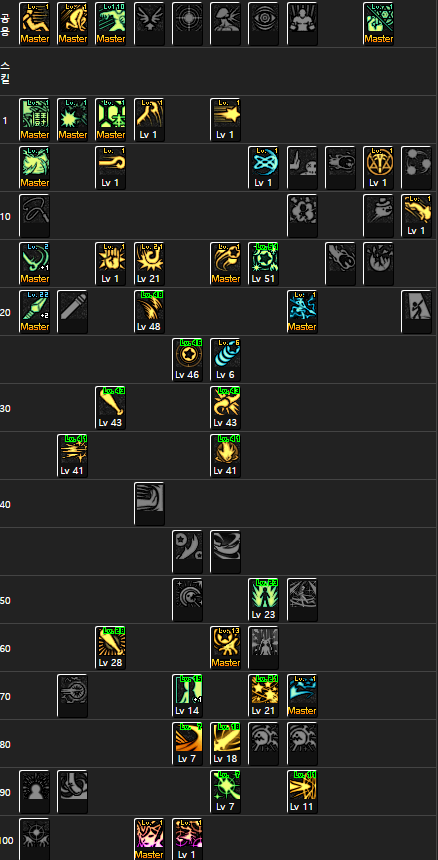Image resolution: width=438 pixels, height=860 pixels.
Task: Pick the orange hexagram circle Lv 1 skill
Action: click(378, 168)
